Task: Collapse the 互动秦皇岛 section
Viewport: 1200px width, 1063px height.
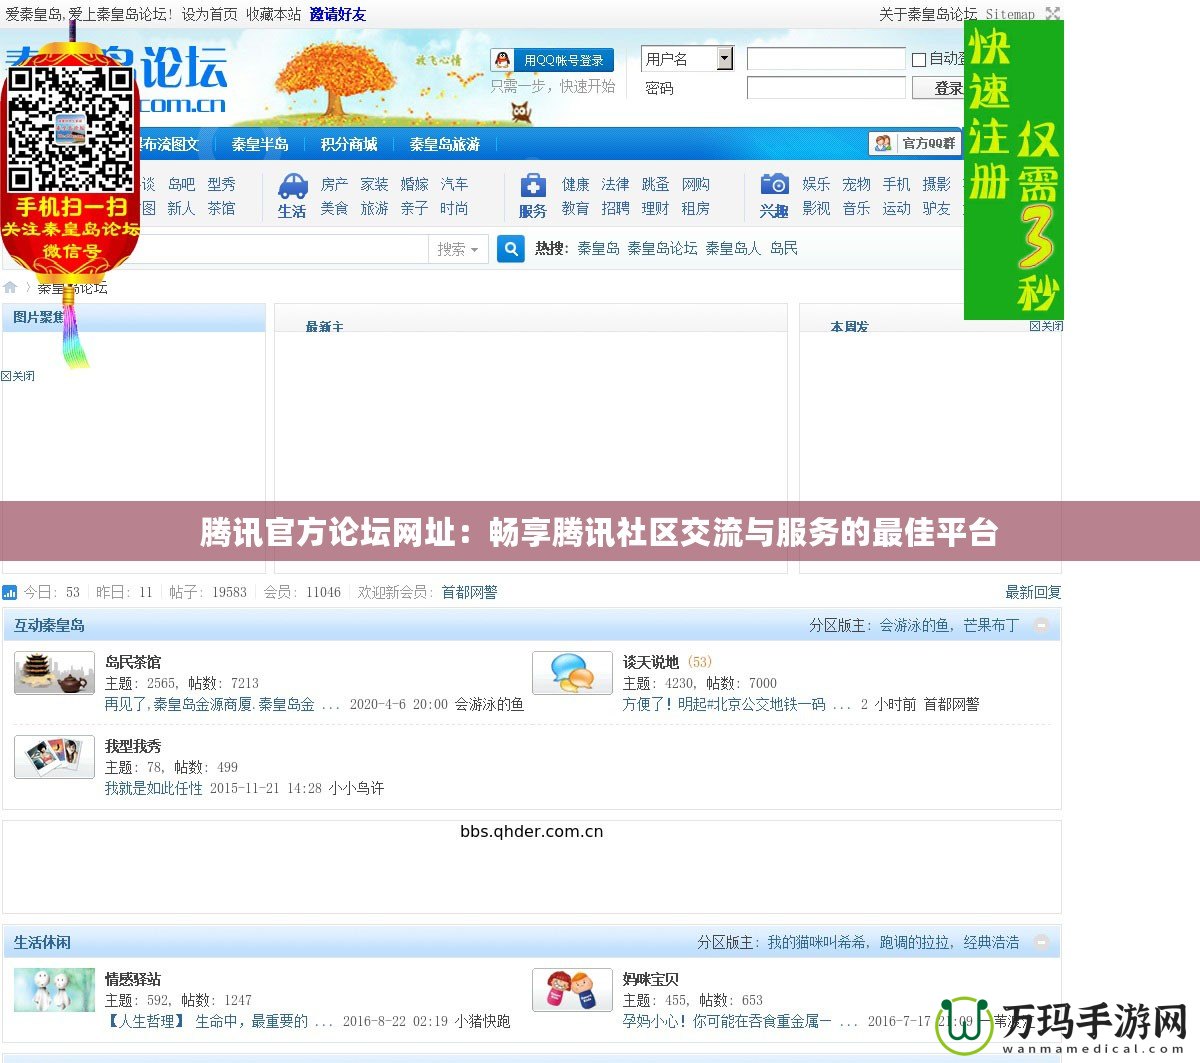Action: (x=1041, y=625)
